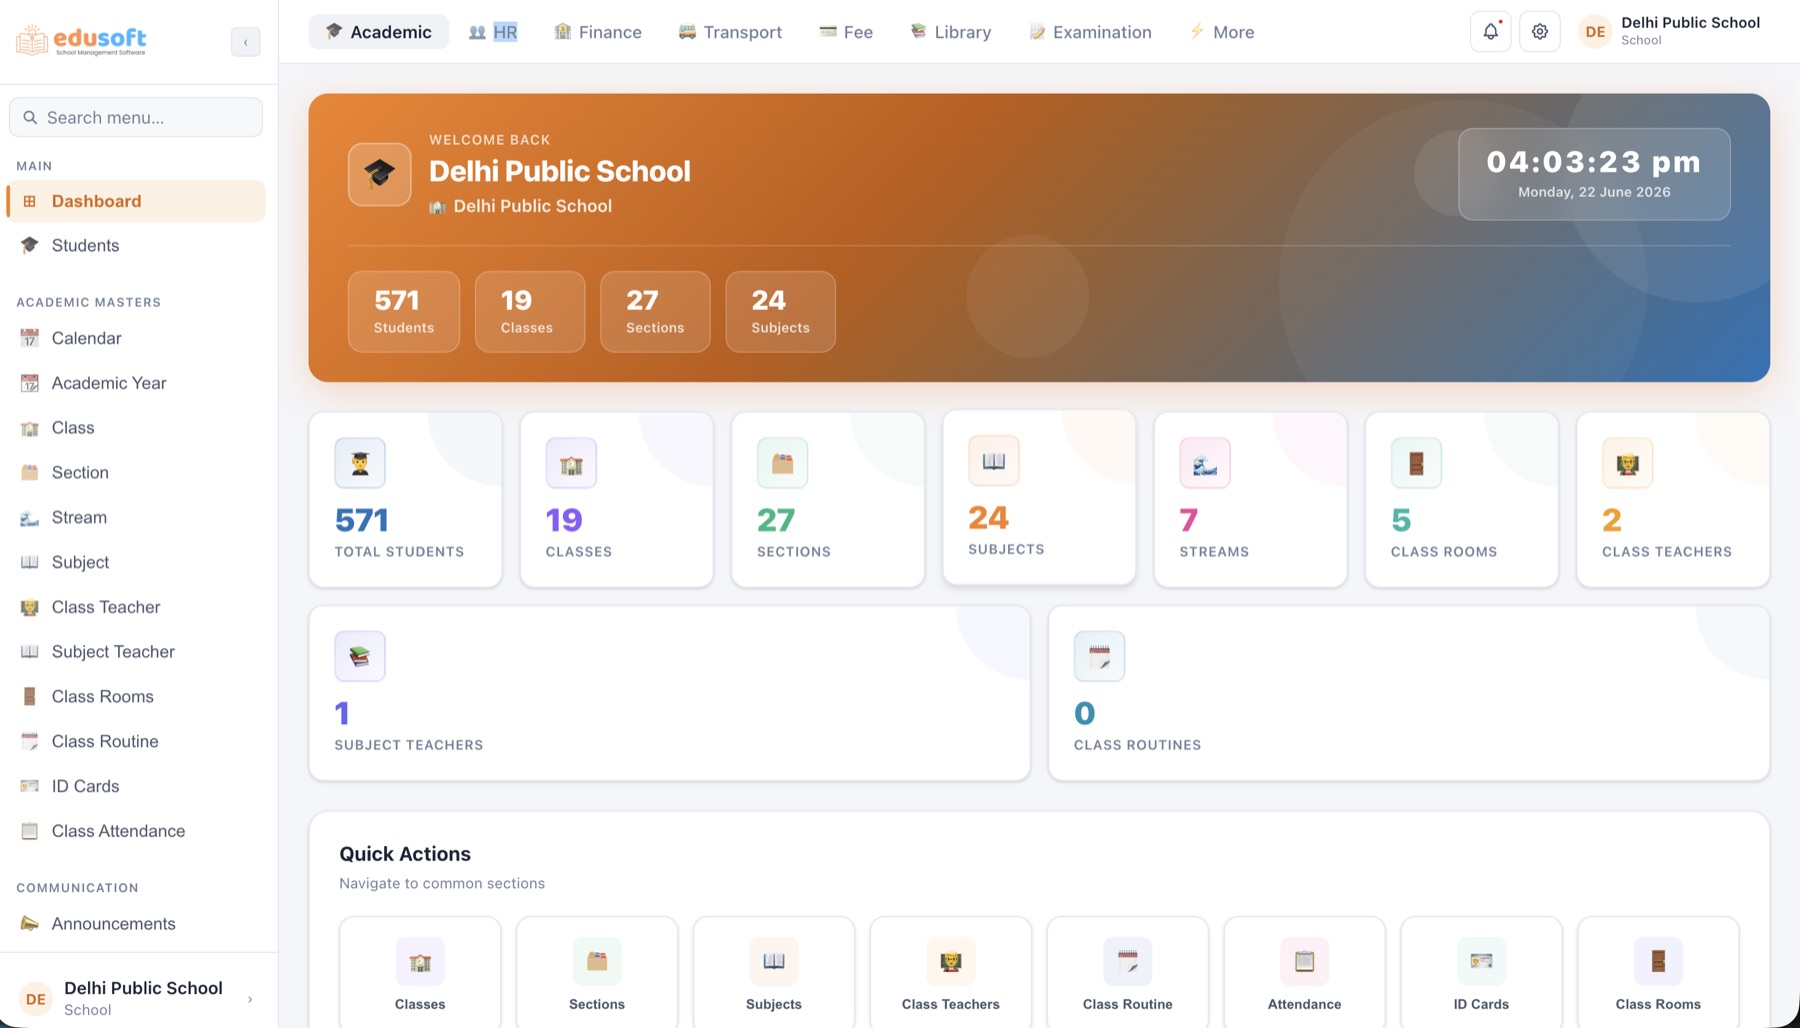Click the Class Routine quick action
Viewport: 1800px width, 1028px height.
point(1128,972)
